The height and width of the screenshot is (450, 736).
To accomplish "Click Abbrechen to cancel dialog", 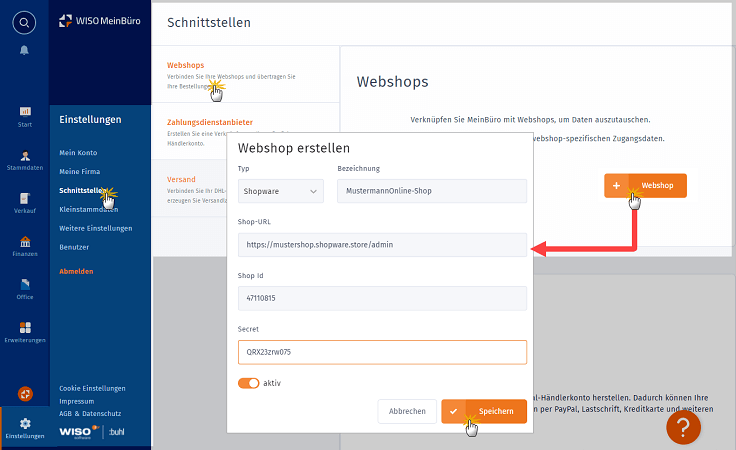I will point(407,411).
